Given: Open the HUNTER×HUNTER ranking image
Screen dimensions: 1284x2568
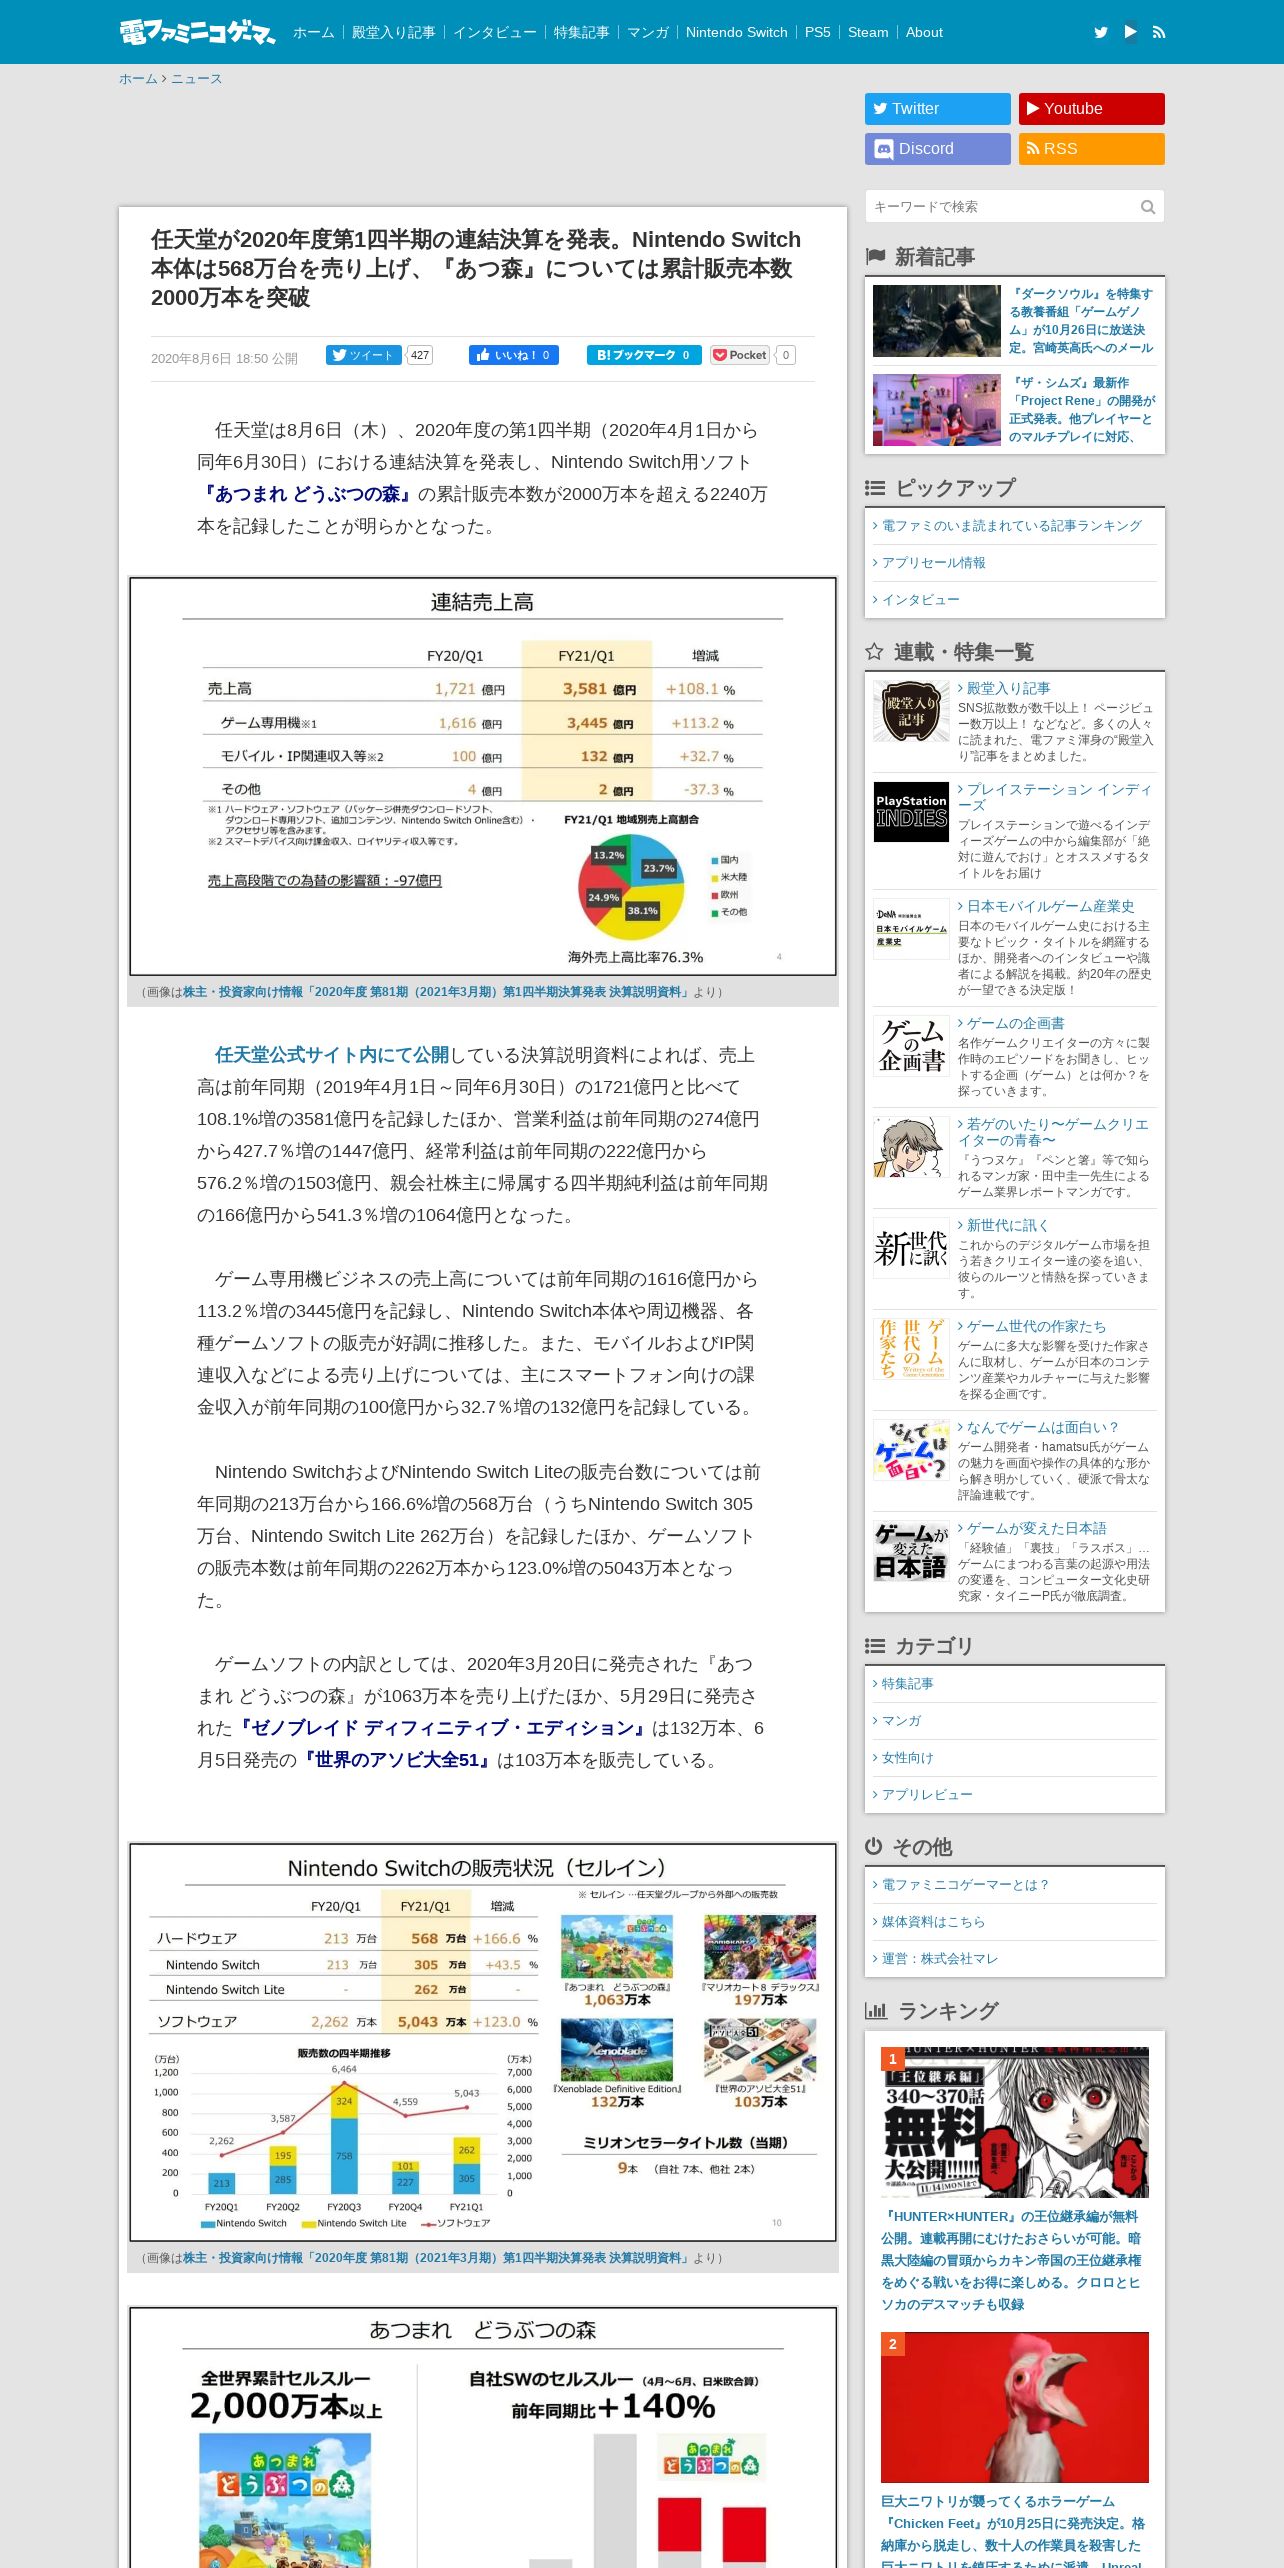Looking at the screenshot, I should point(1014,2121).
